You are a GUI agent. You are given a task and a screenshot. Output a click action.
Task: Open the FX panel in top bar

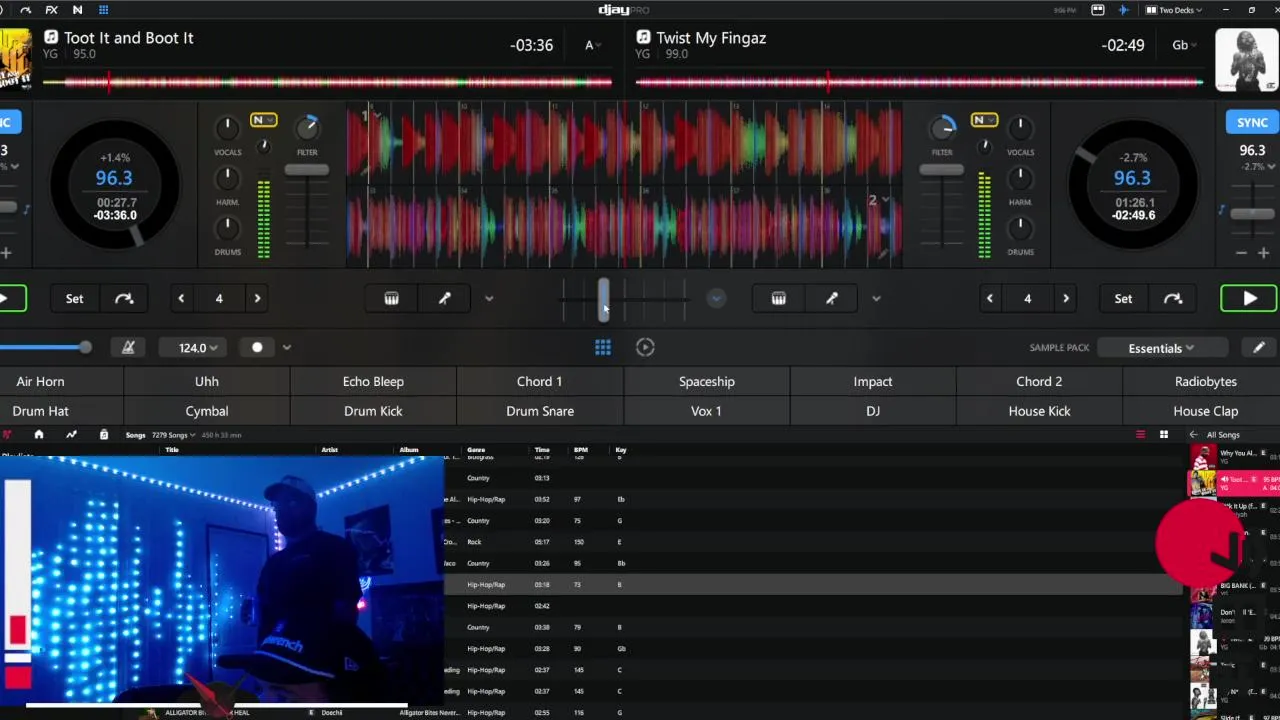click(51, 10)
